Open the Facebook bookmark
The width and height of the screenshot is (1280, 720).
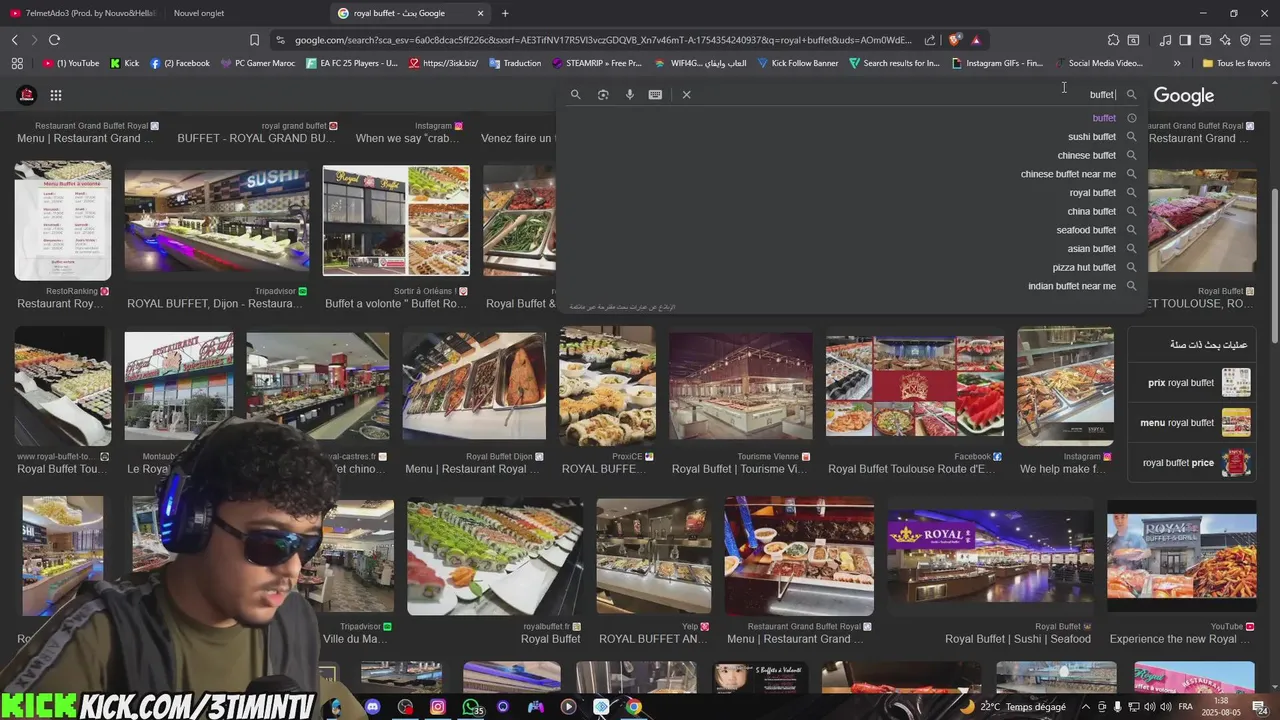pyautogui.click(x=180, y=63)
